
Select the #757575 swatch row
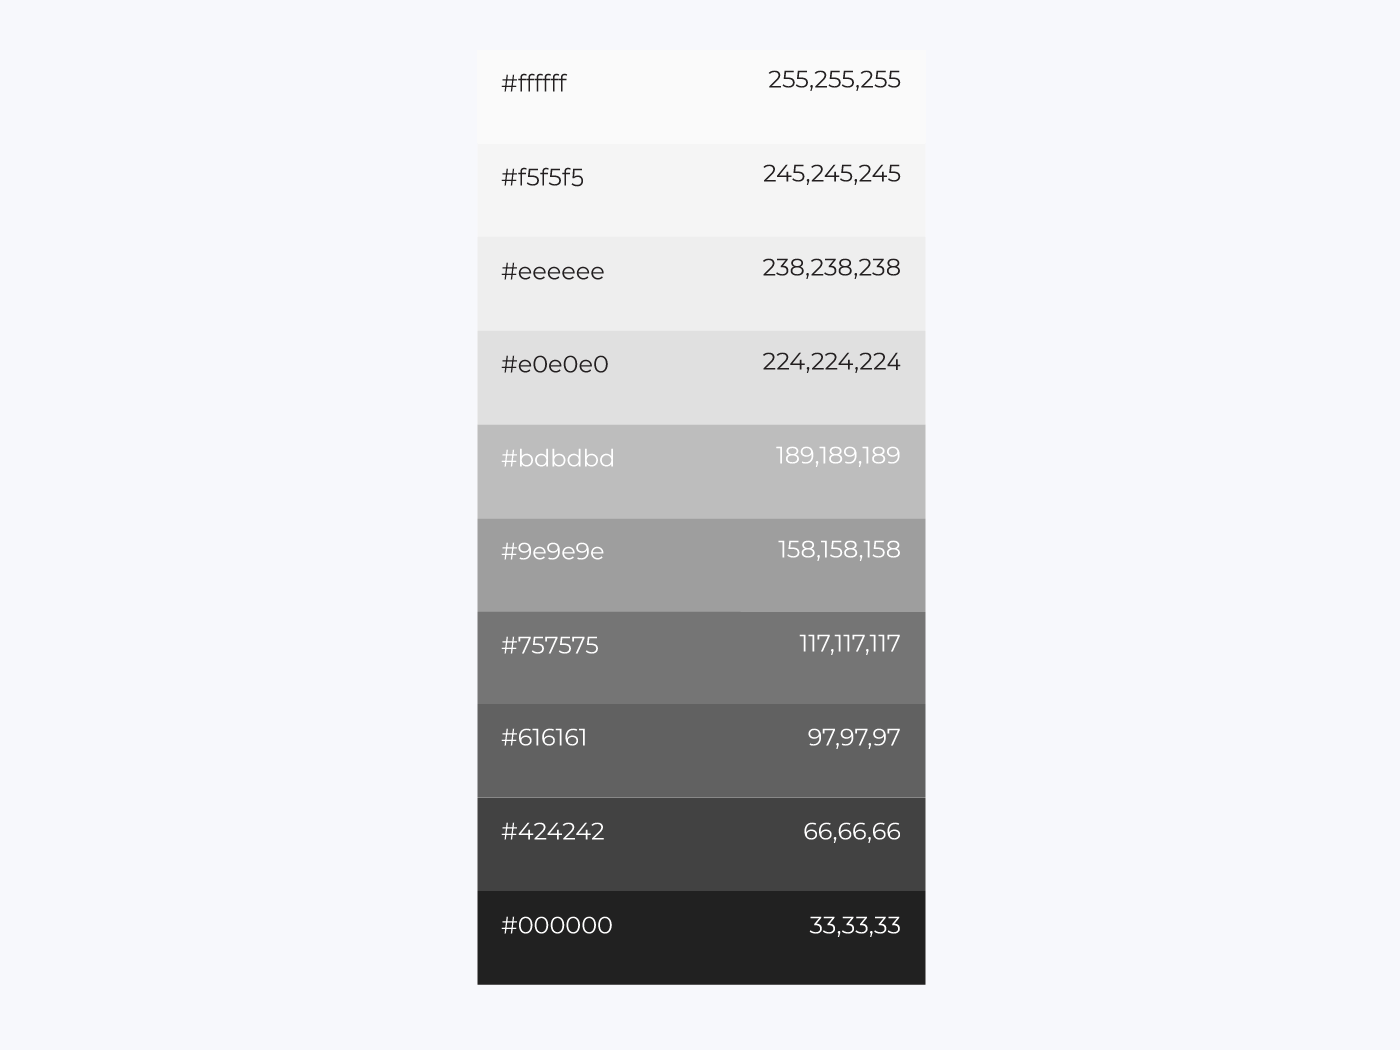701,658
